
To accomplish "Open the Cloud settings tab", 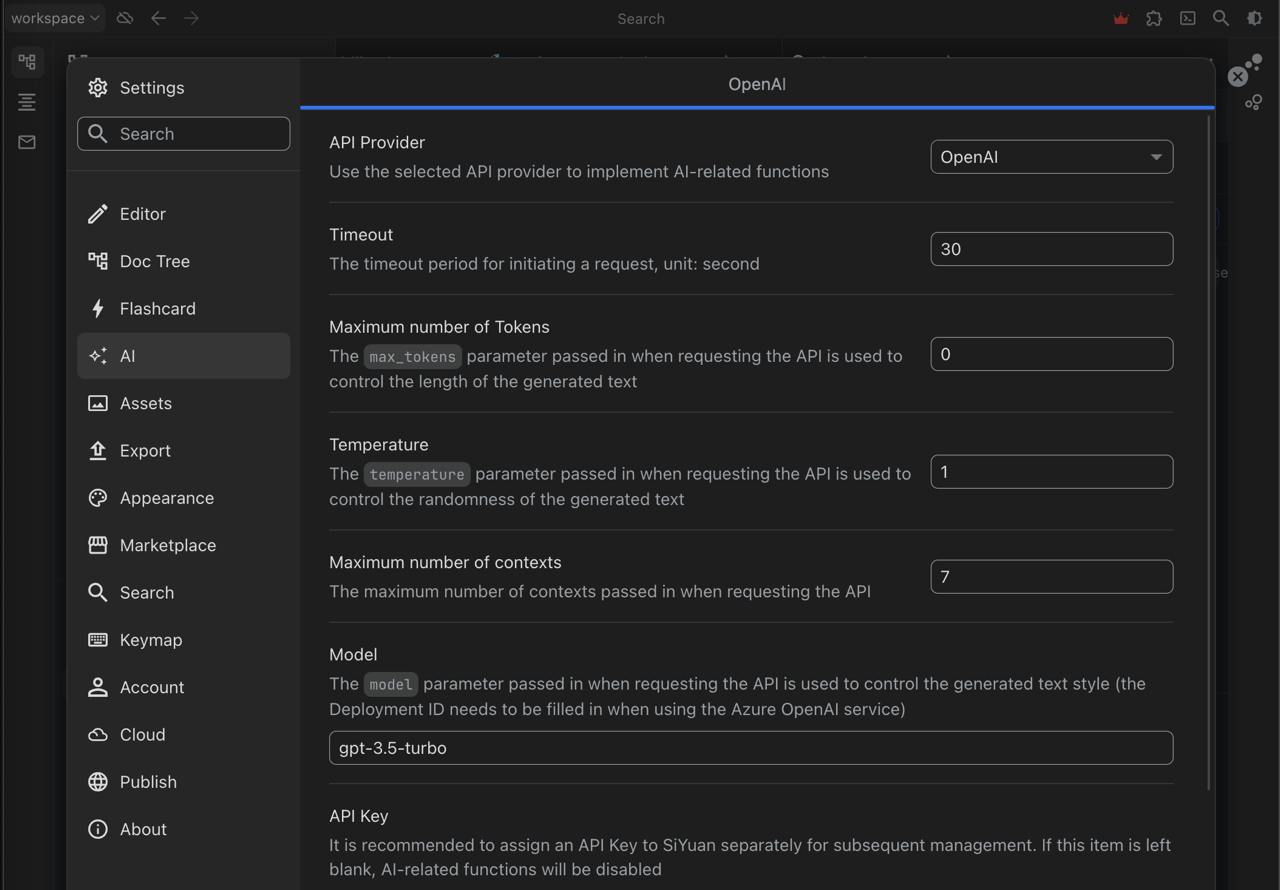I will click(x=184, y=734).
